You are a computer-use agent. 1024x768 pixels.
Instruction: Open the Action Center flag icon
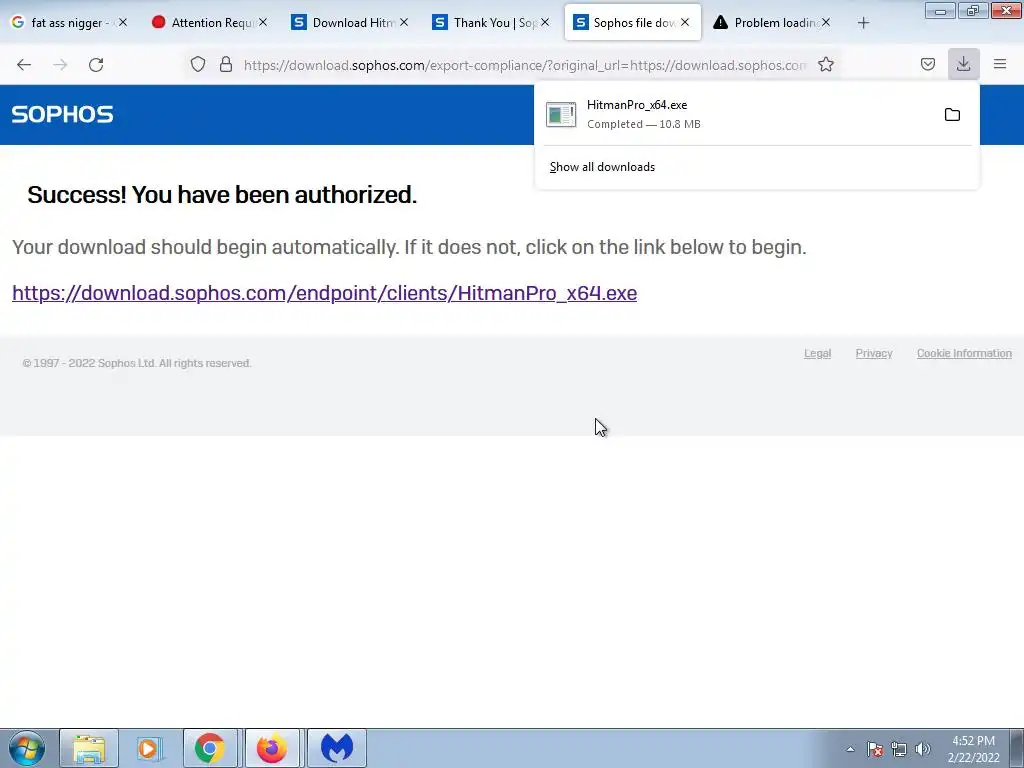click(875, 749)
